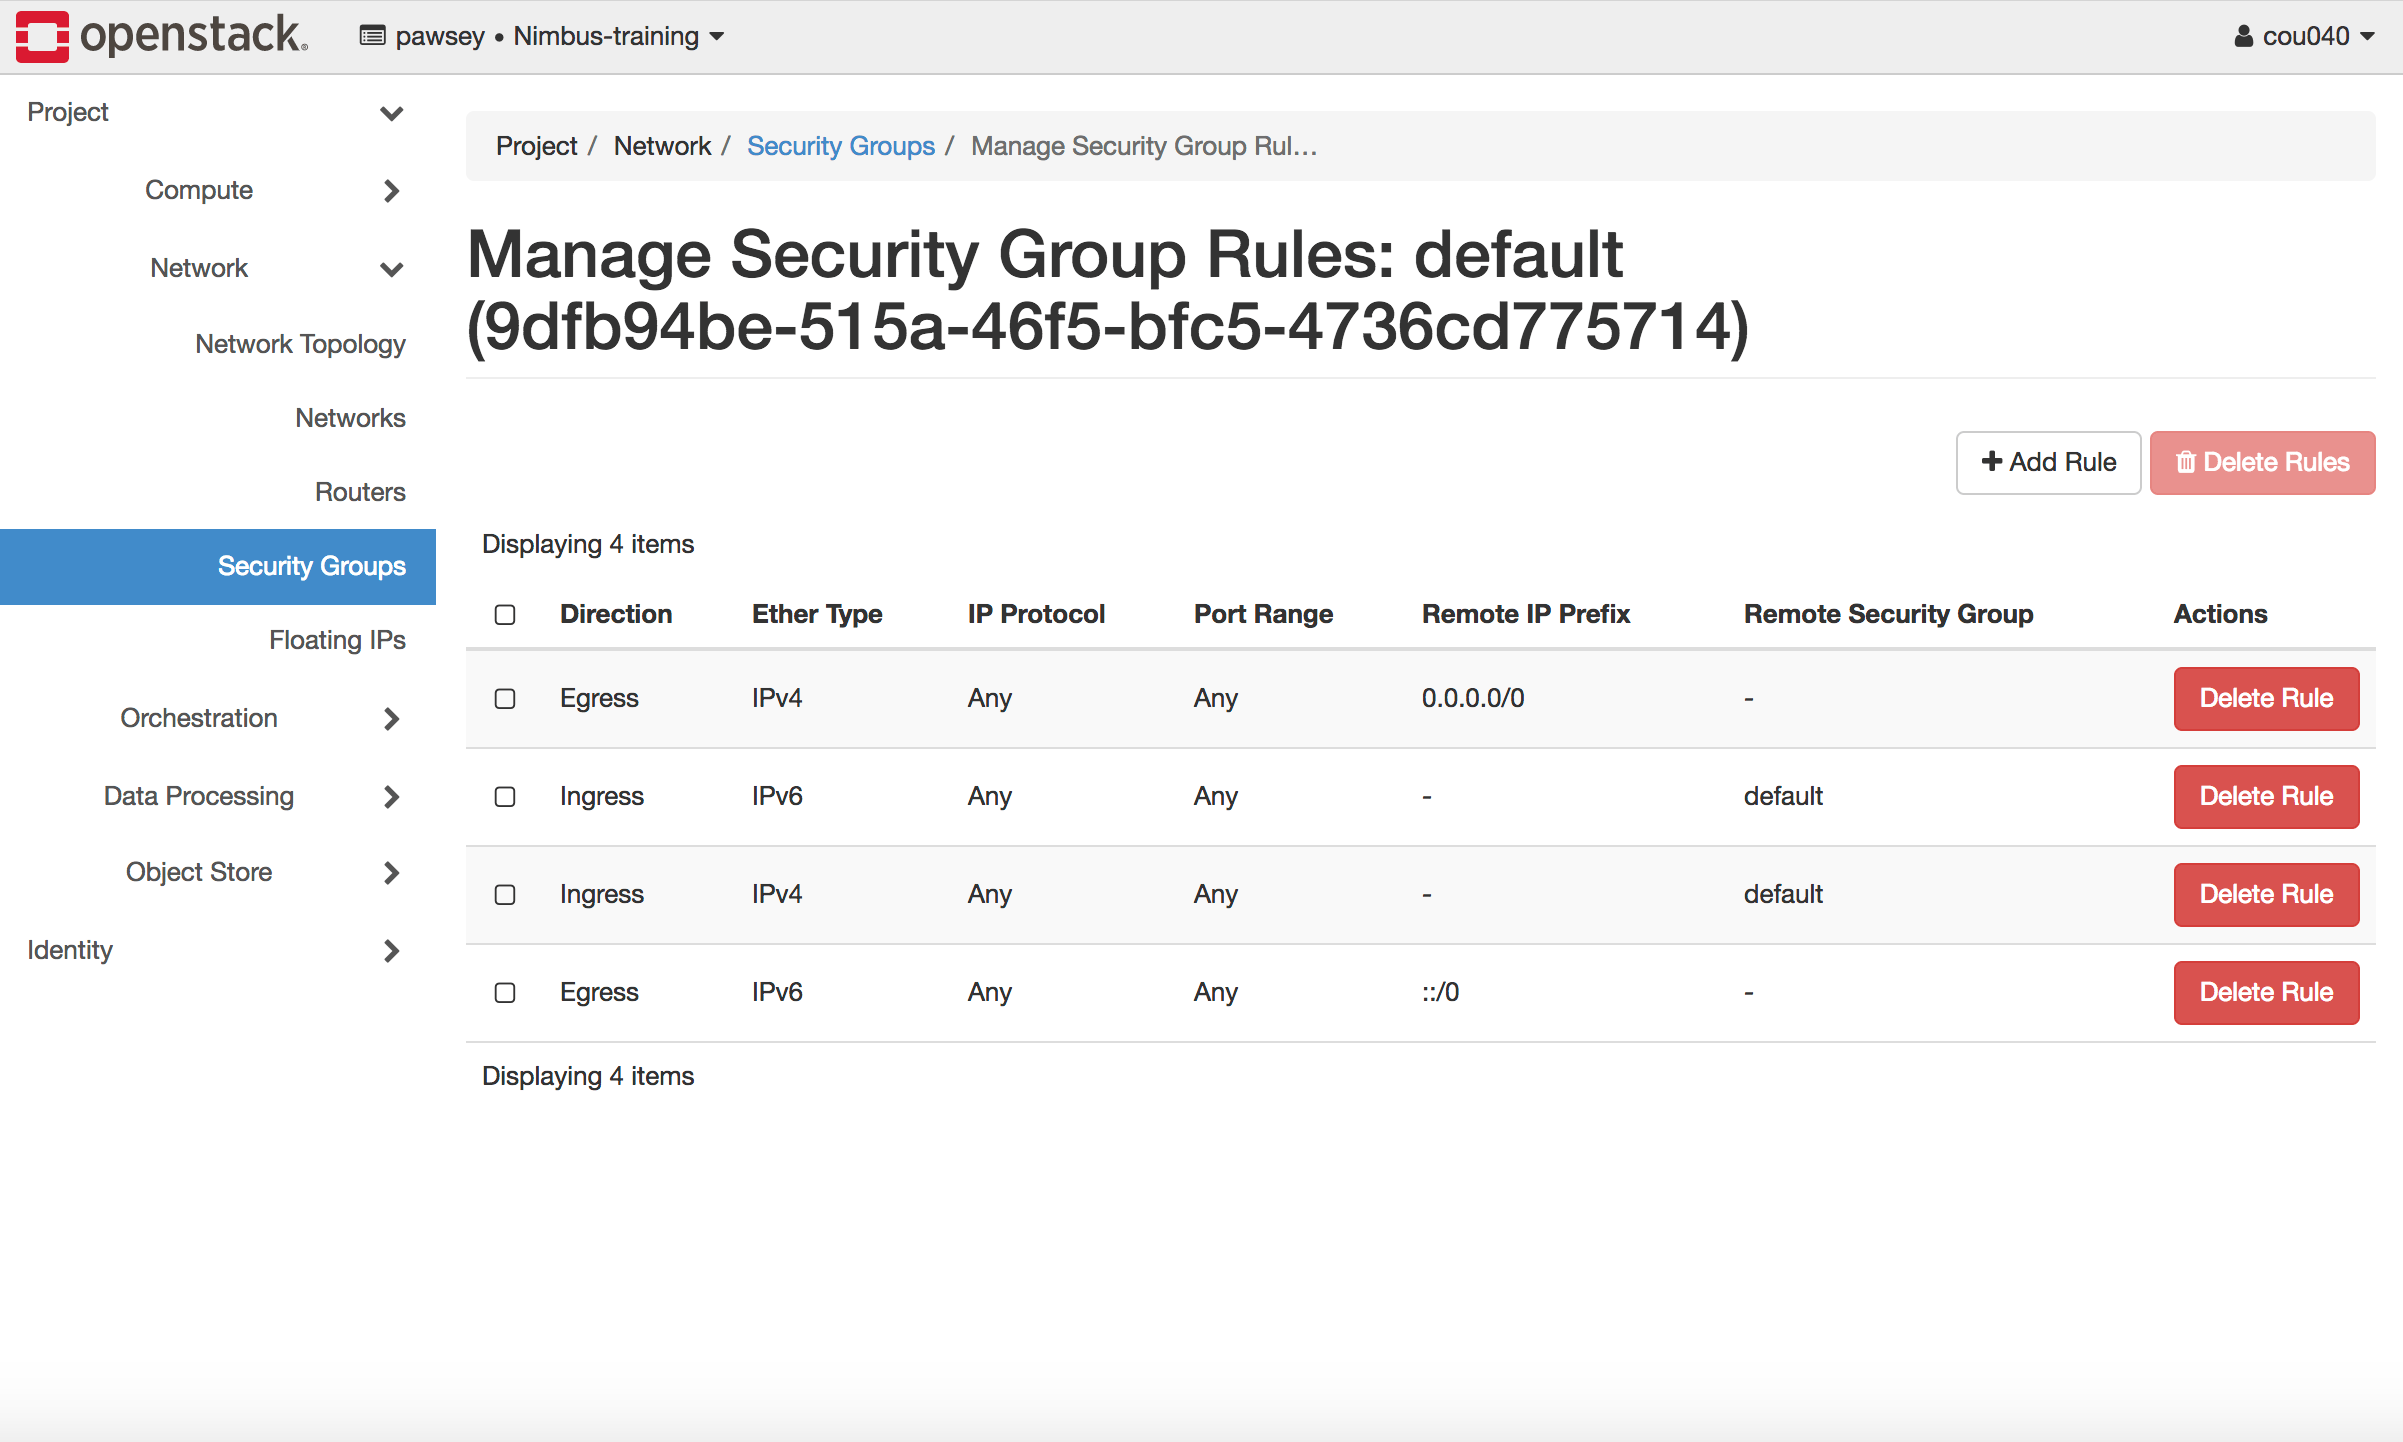Image resolution: width=2403 pixels, height=1442 pixels.
Task: Delete the Egress IPv6 rule
Action: coord(2266,992)
